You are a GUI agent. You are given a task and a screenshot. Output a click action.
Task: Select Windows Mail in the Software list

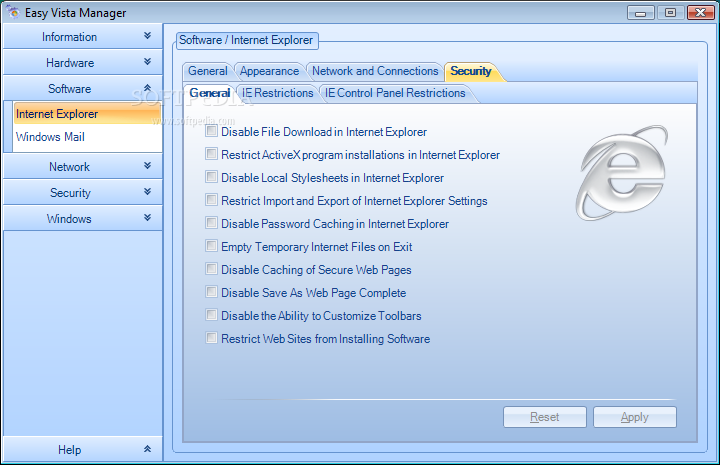point(87,137)
